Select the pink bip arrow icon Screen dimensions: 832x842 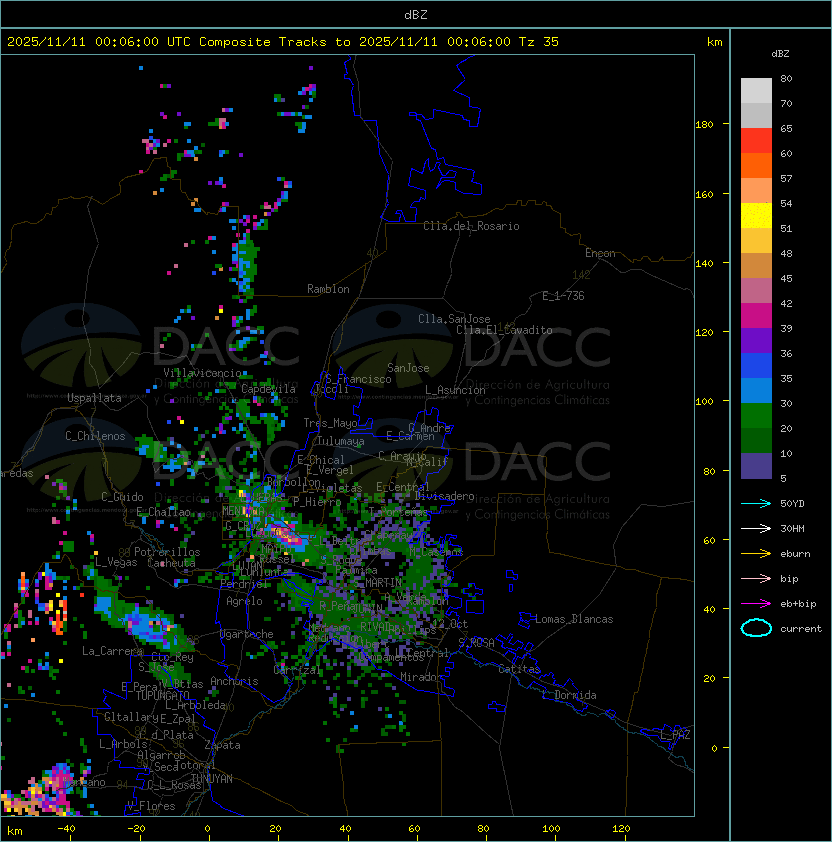(x=756, y=579)
